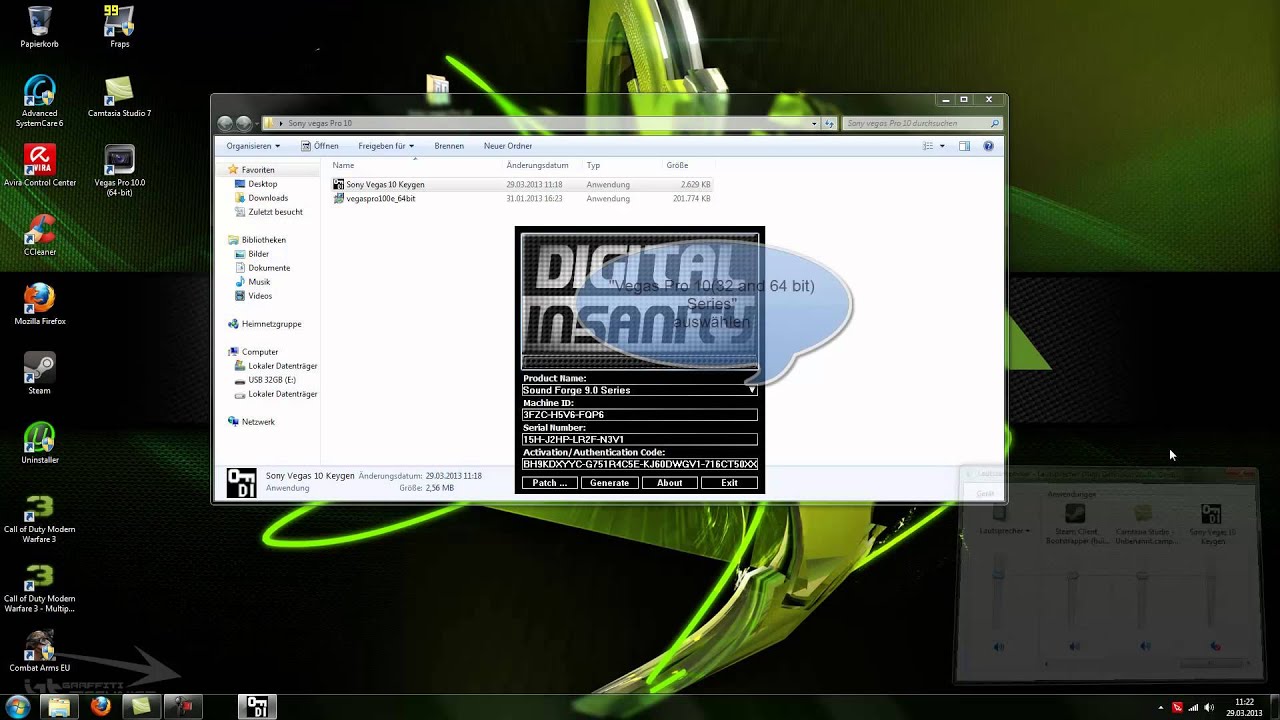The width and height of the screenshot is (1280, 720).
Task: Click the Generate button in keygen
Action: [x=609, y=483]
